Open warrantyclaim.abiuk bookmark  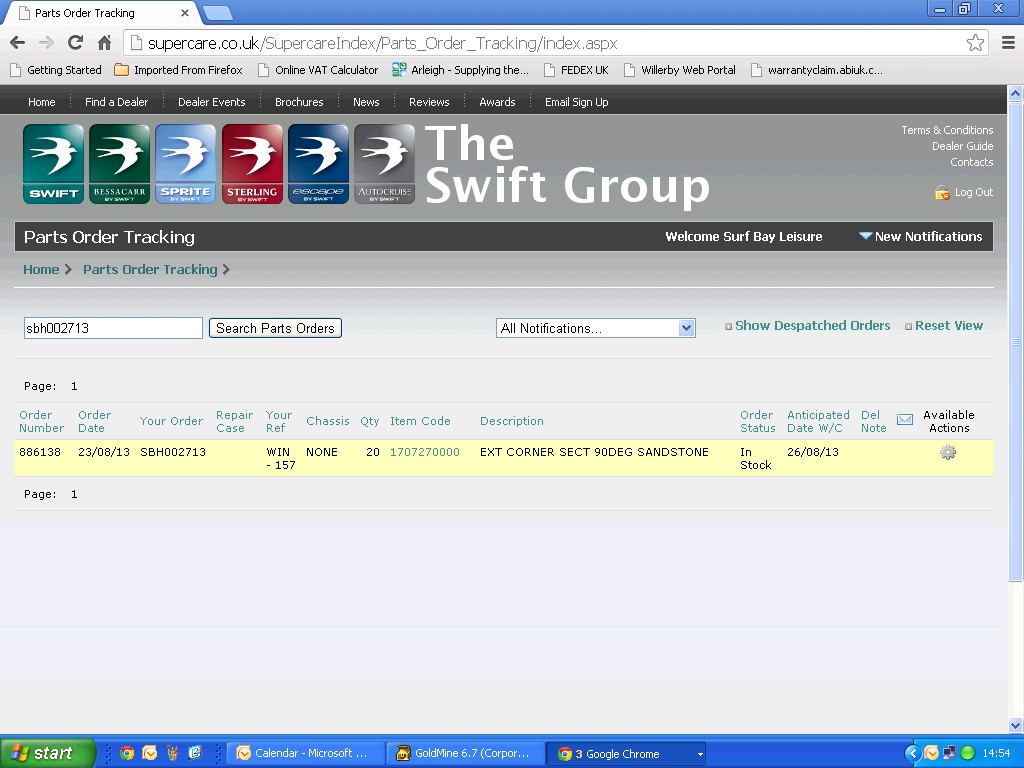[816, 70]
